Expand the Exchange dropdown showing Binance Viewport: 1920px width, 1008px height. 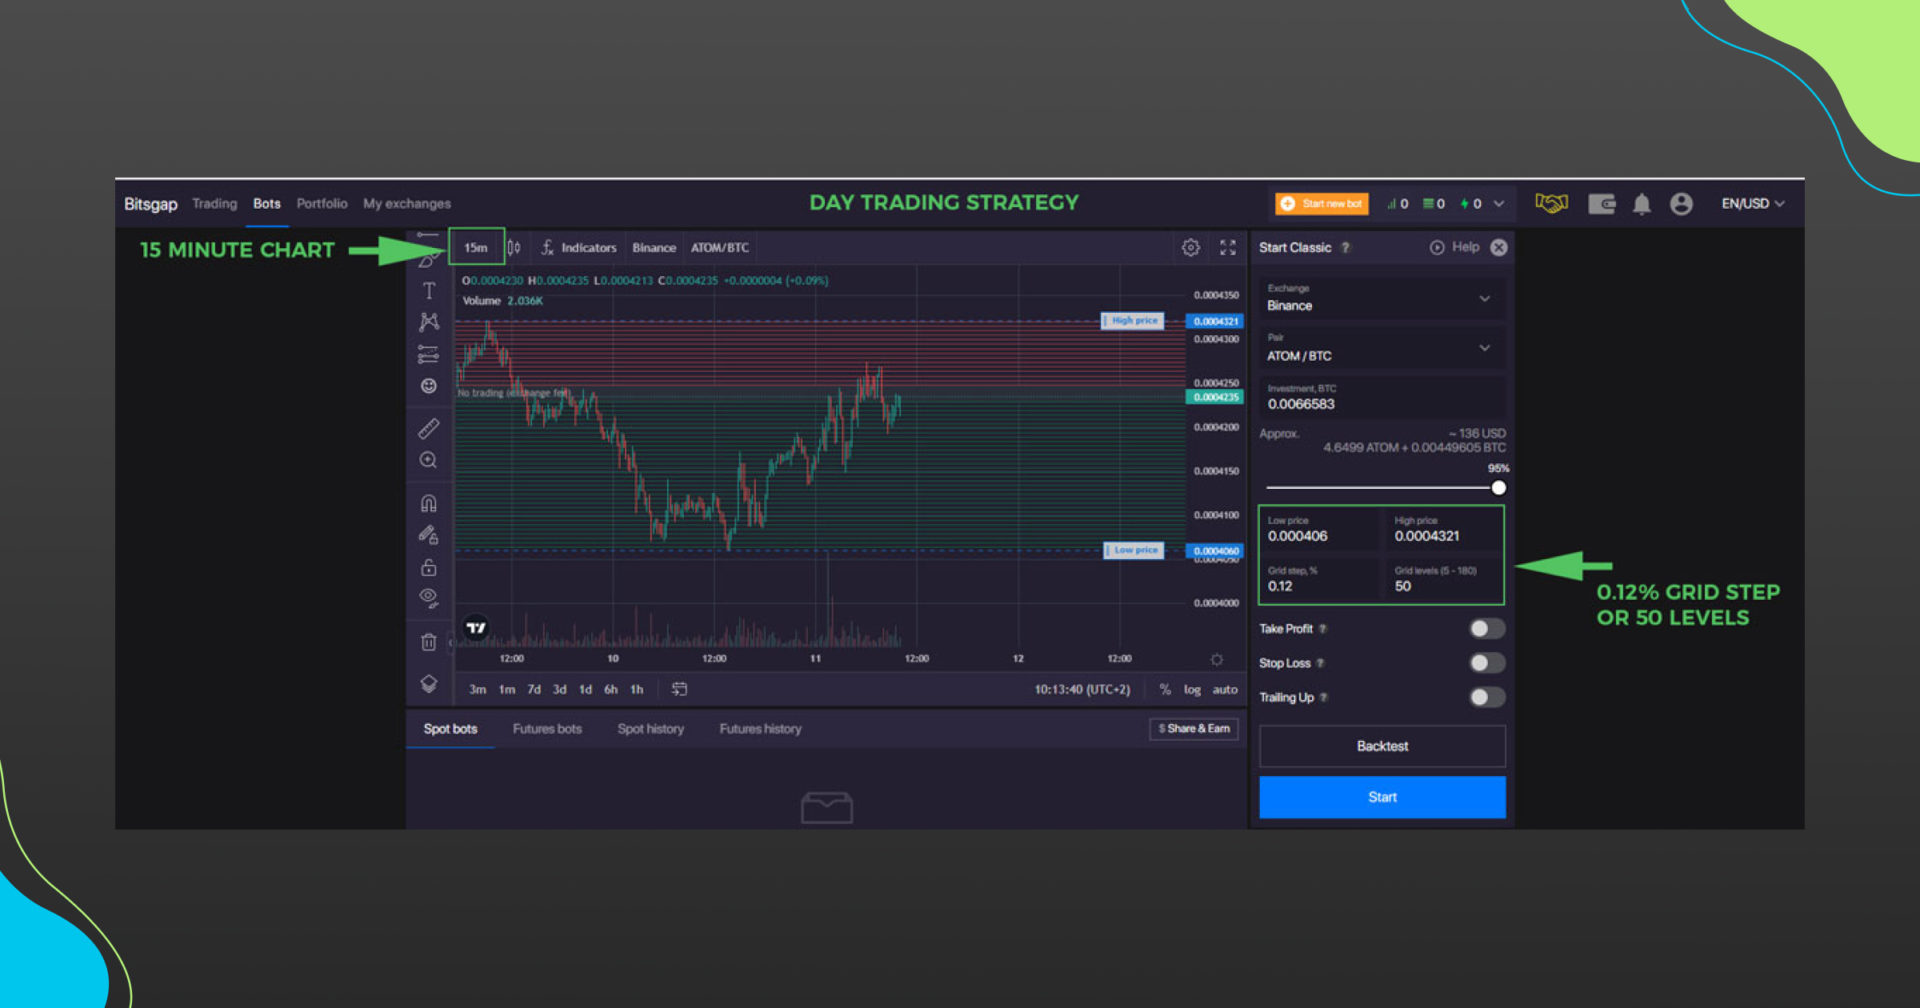click(x=1382, y=299)
